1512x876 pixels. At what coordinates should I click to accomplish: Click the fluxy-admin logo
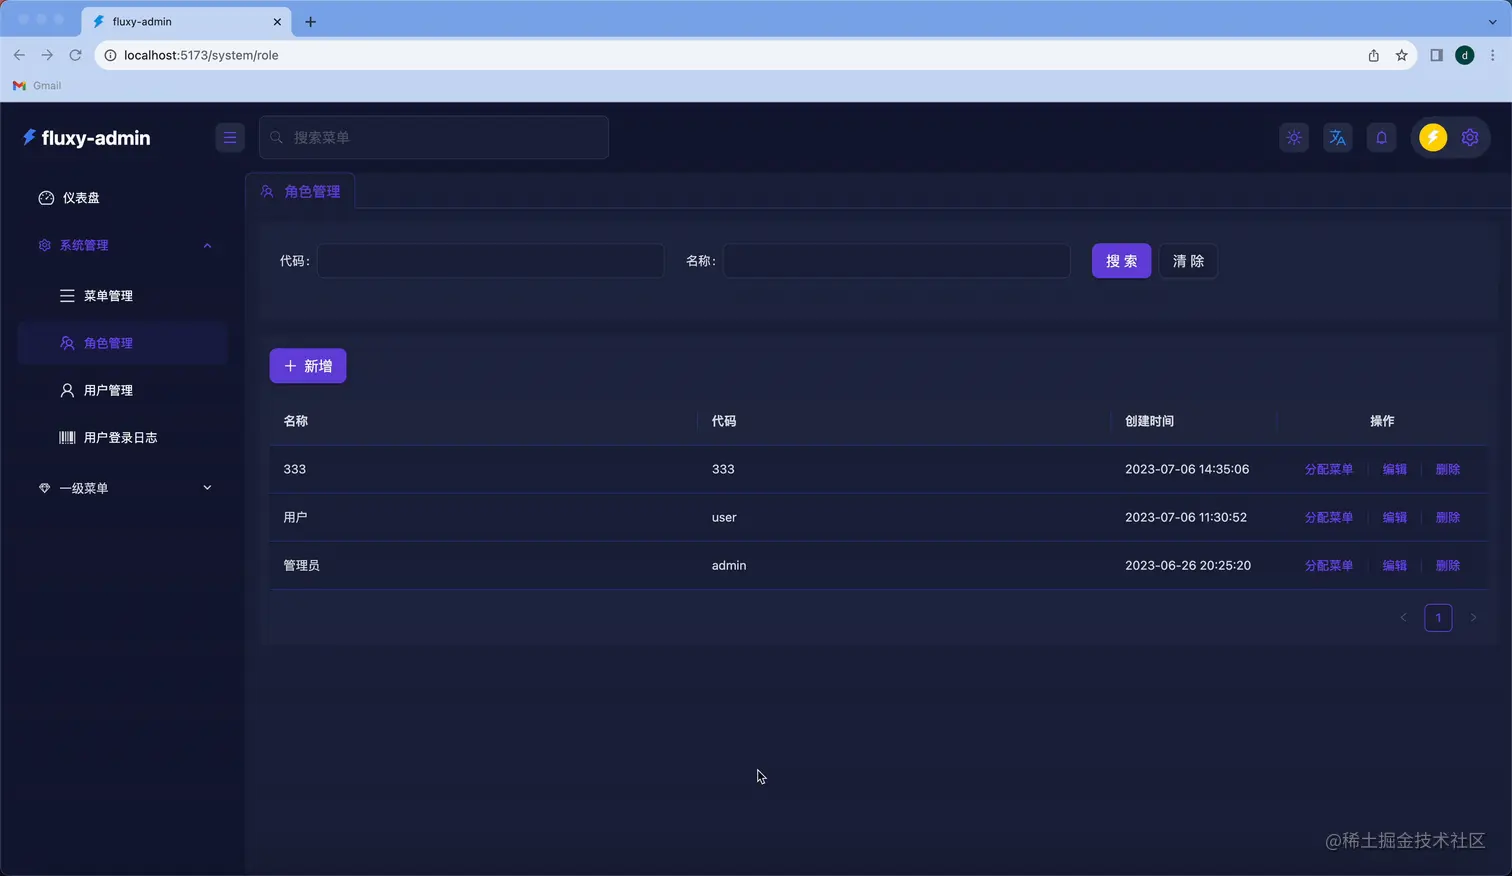click(87, 138)
